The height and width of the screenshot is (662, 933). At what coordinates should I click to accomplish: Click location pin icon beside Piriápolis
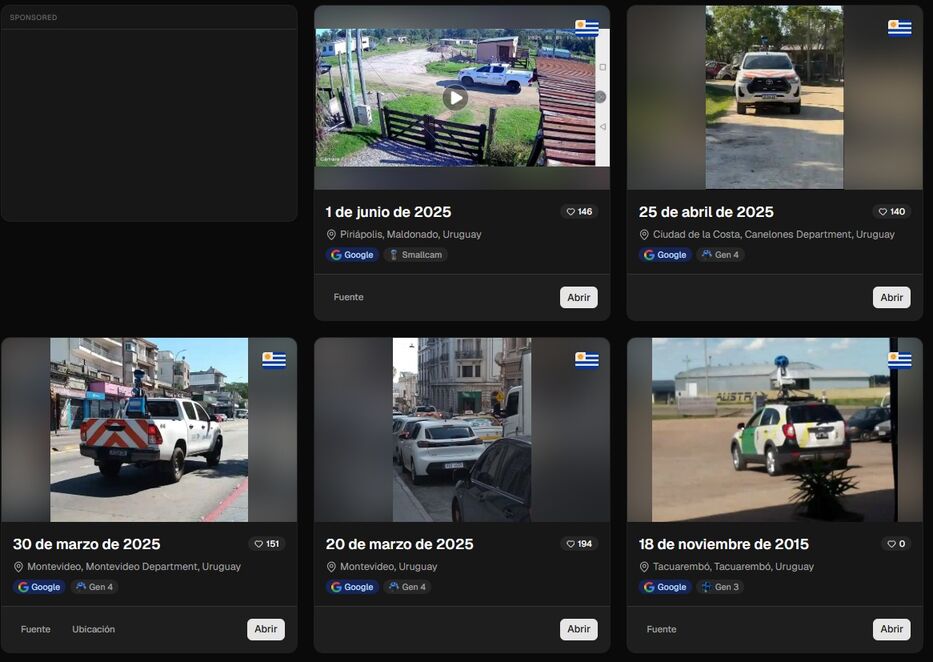point(331,235)
